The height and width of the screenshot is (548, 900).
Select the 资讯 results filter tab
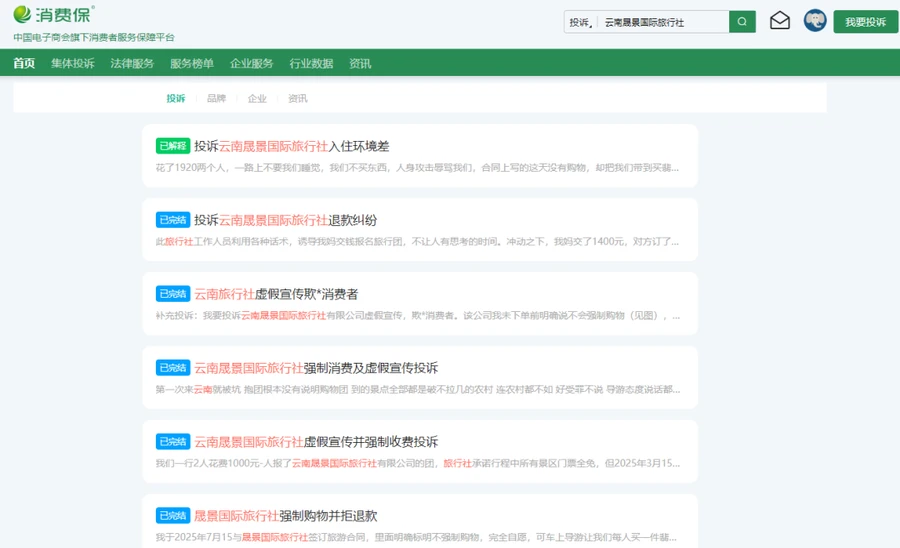click(x=297, y=98)
